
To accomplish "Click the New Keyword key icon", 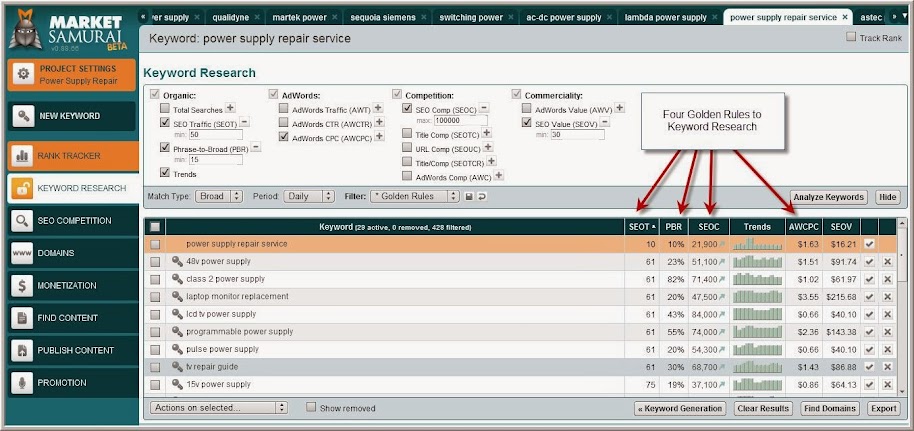I will click(x=23, y=116).
